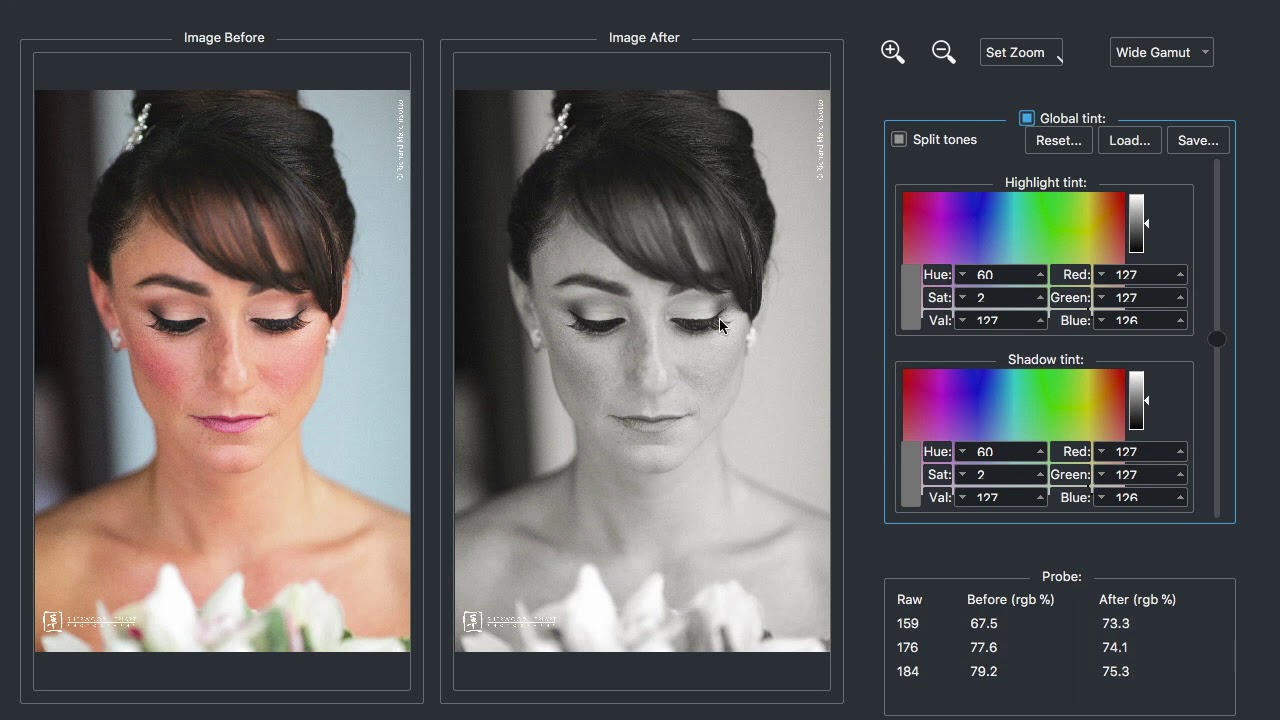The width and height of the screenshot is (1280, 720).
Task: Toggle the Global tint checkbox
Action: click(1027, 118)
